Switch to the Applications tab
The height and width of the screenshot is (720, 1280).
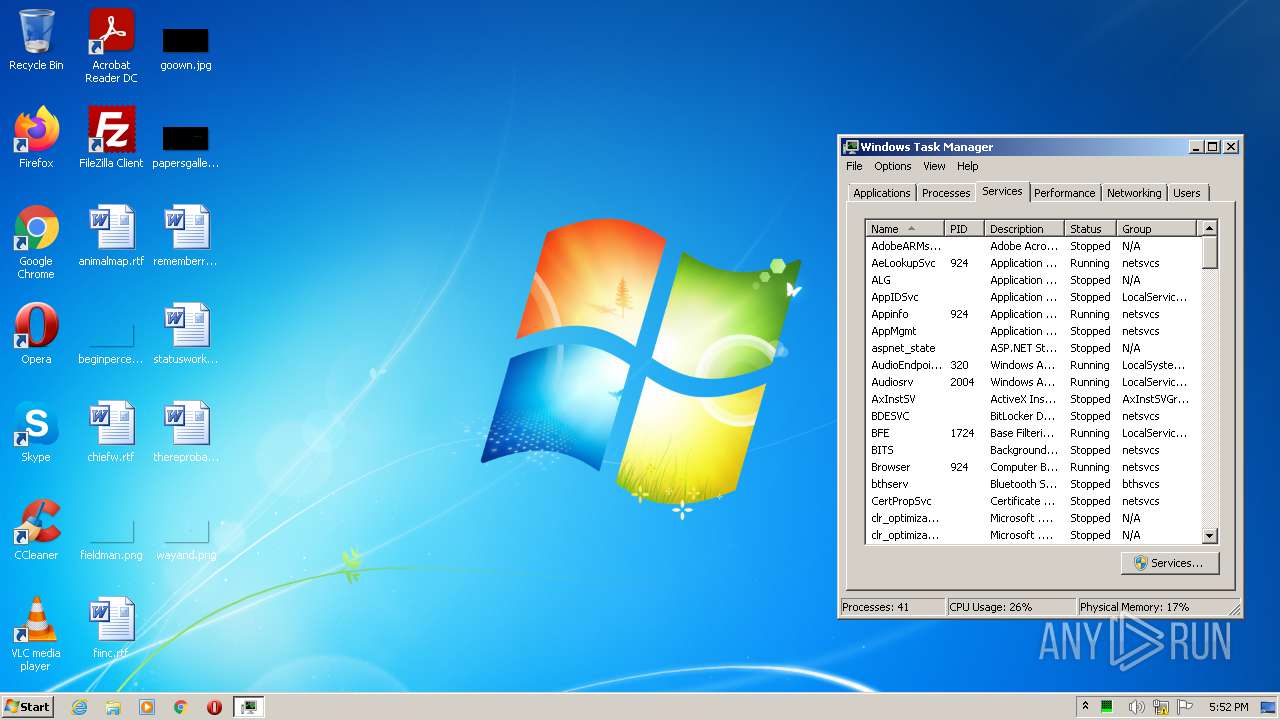[882, 193]
